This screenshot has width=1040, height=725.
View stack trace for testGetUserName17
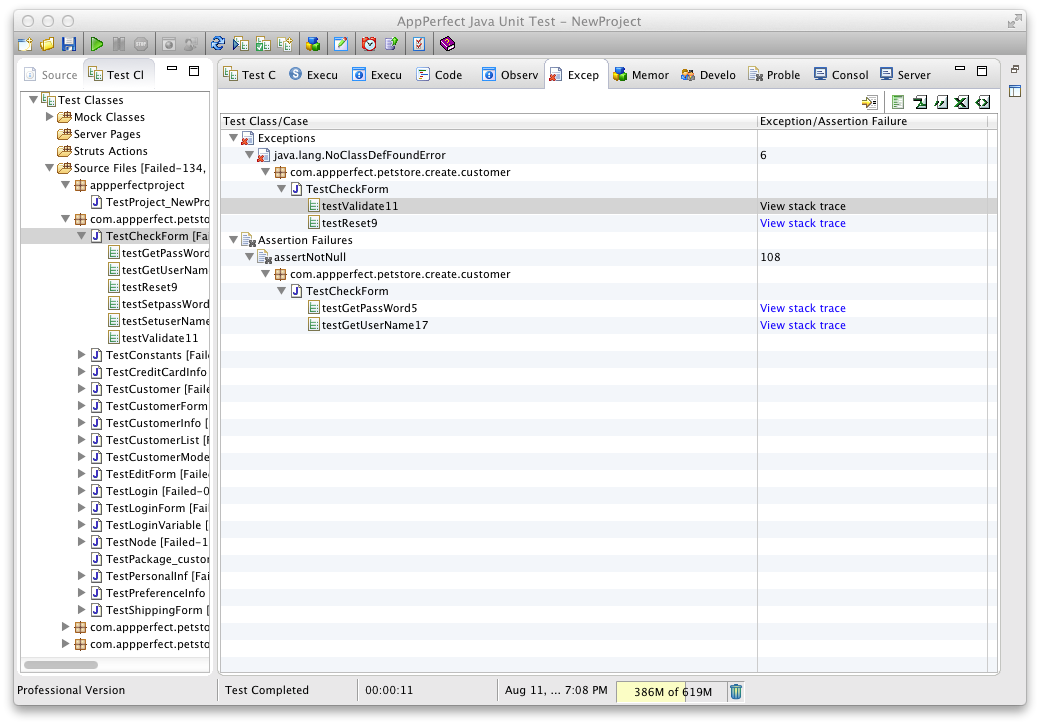(803, 325)
